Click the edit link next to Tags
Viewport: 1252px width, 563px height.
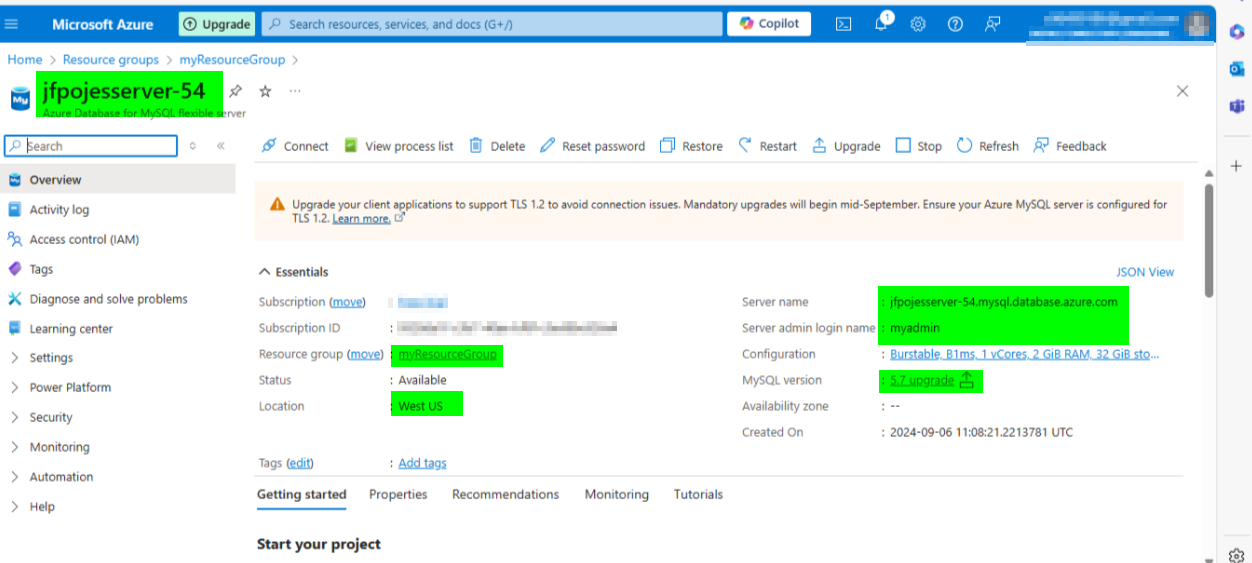point(300,463)
